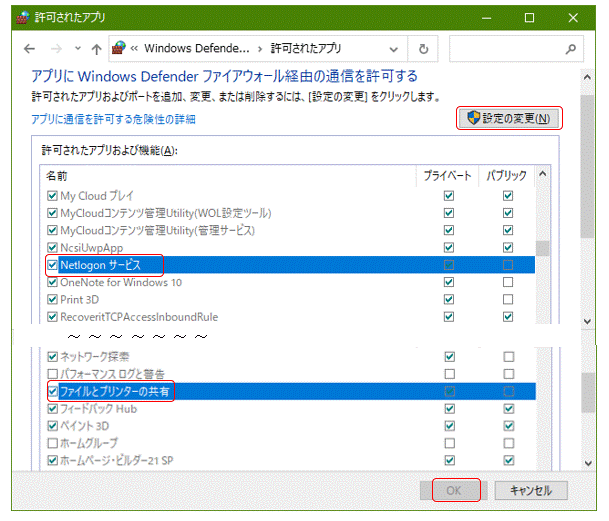Image resolution: width=609 pixels, height=521 pixels.
Task: Toggle Netlogon サービス private checkbox
Action: click(x=449, y=265)
